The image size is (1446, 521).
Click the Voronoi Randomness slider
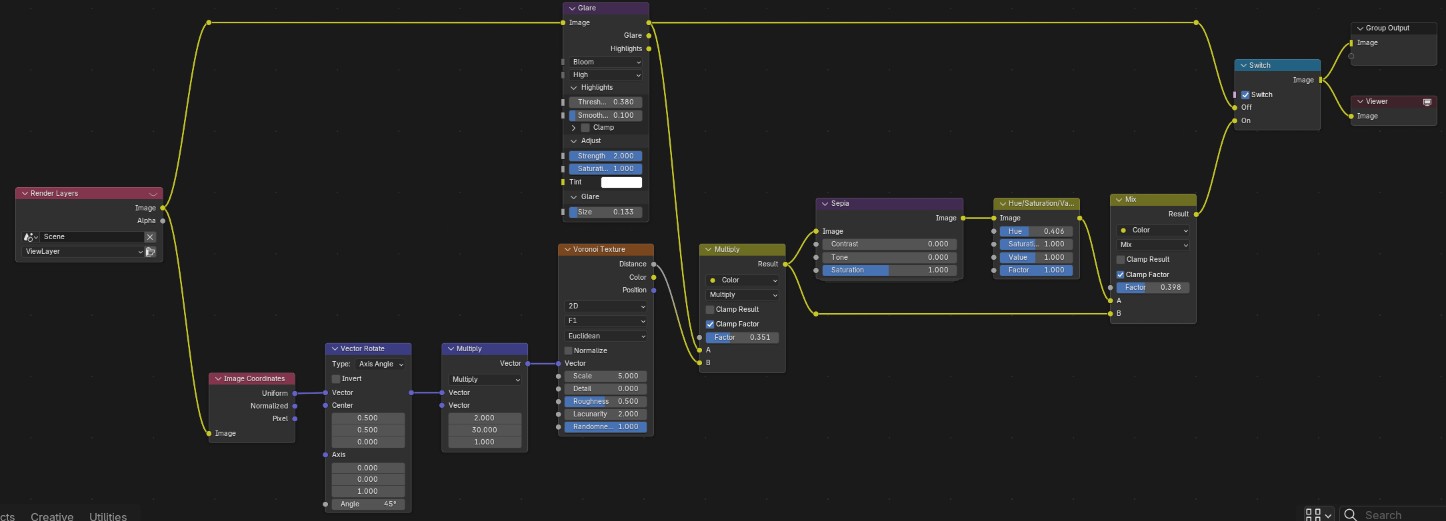coord(606,427)
